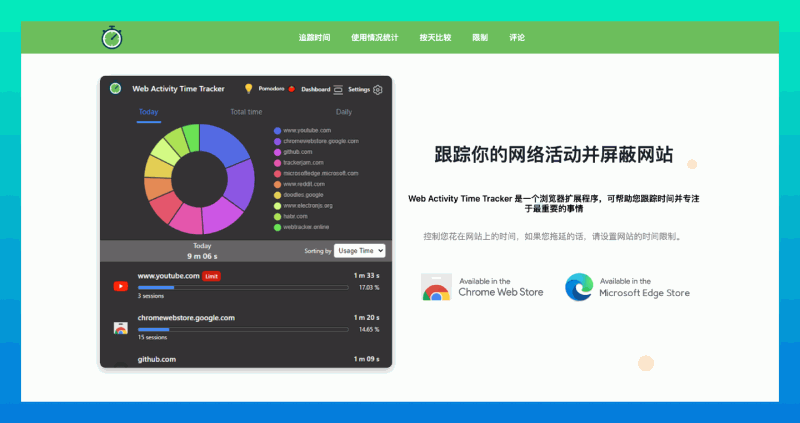The width and height of the screenshot is (800, 423).
Task: Click the red Limit badge on youtube.com
Action: pyautogui.click(x=211, y=276)
